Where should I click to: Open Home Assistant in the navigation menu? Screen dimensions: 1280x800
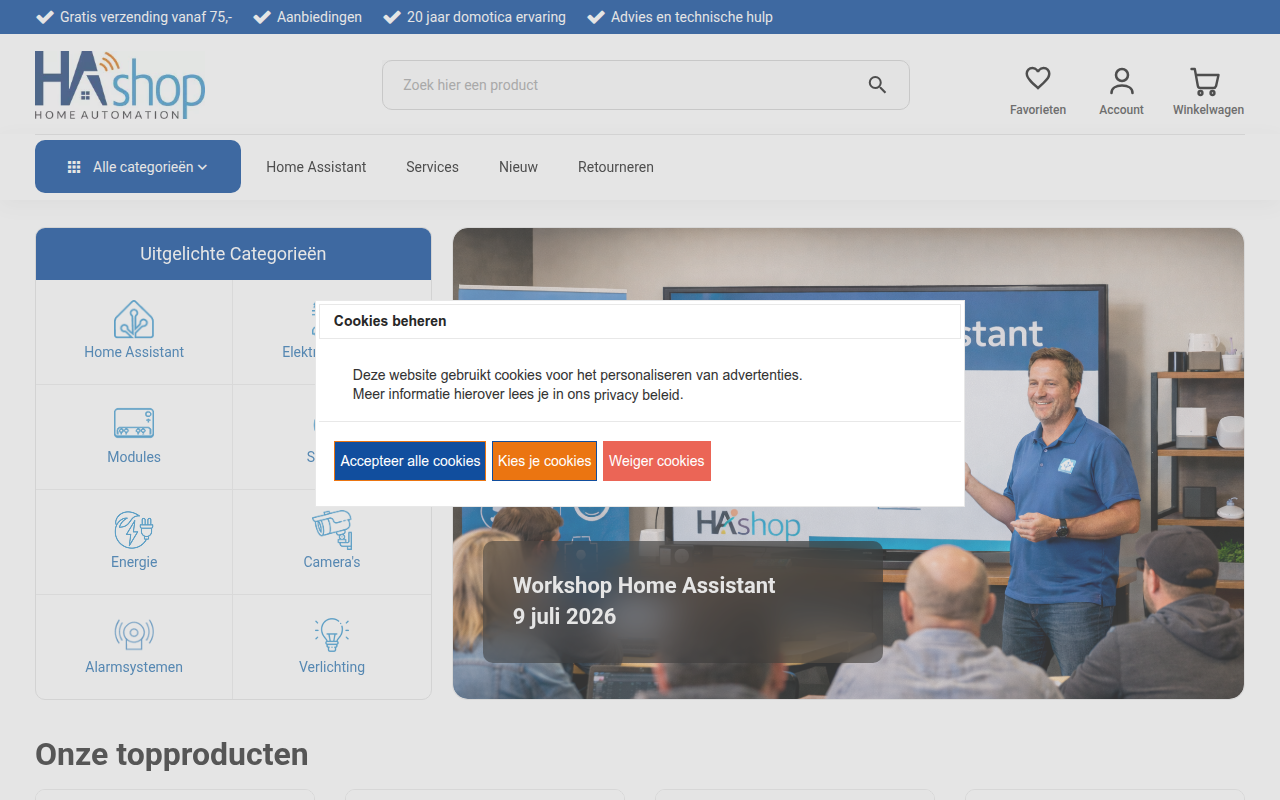tap(316, 167)
